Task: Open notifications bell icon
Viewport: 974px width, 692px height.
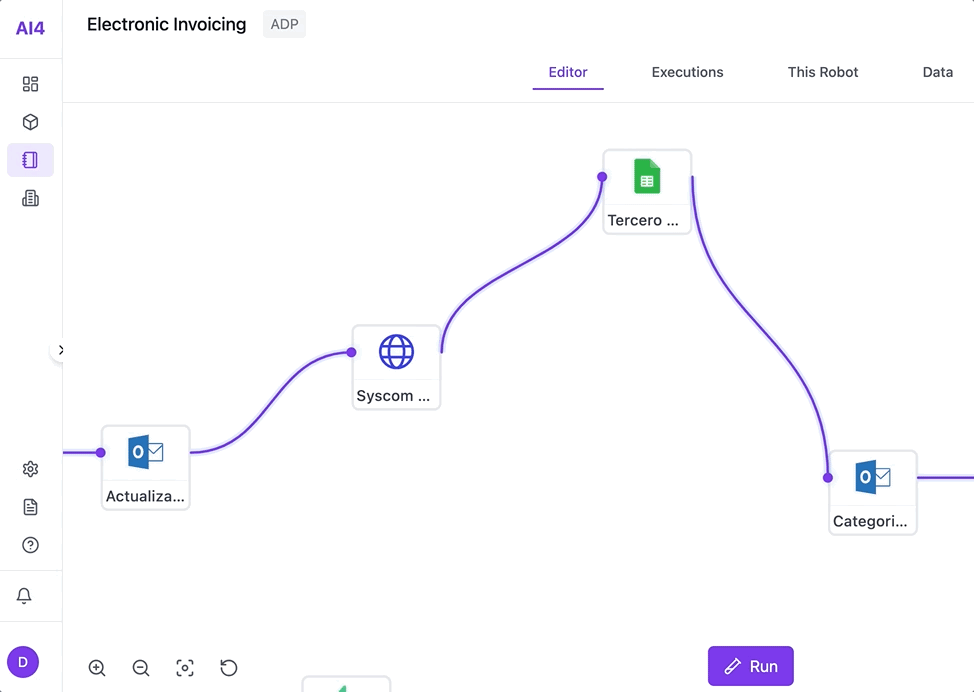Action: (24, 596)
